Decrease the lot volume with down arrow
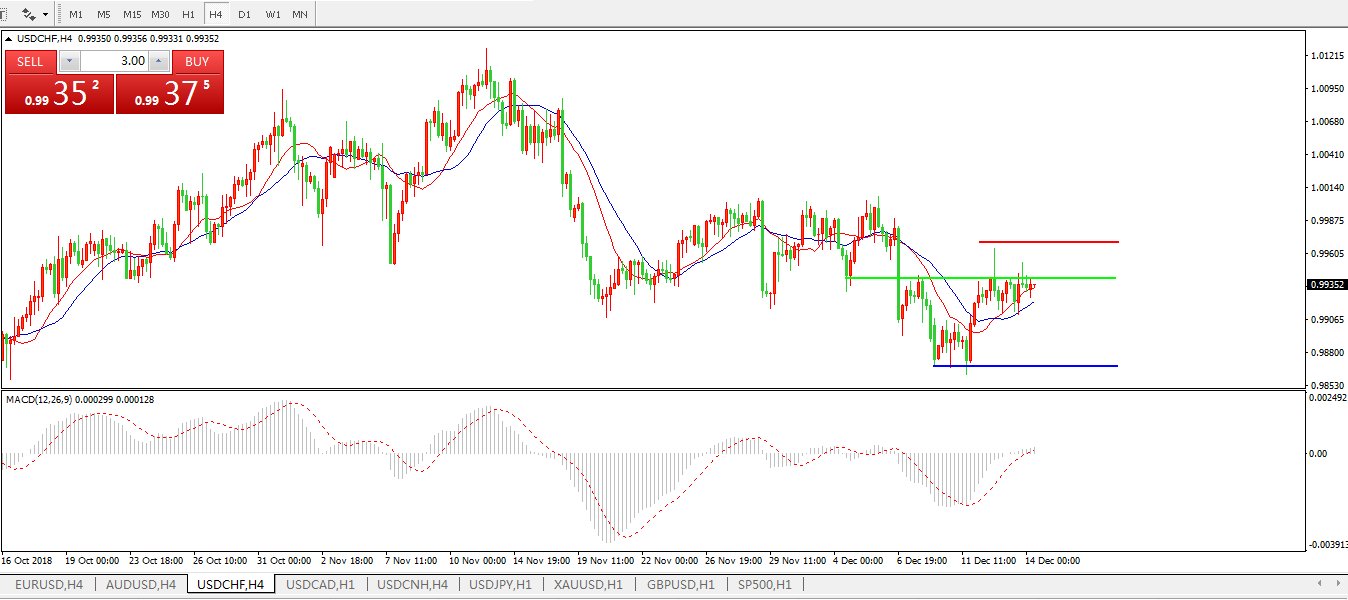Image resolution: width=1348 pixels, height=600 pixels. [x=68, y=61]
